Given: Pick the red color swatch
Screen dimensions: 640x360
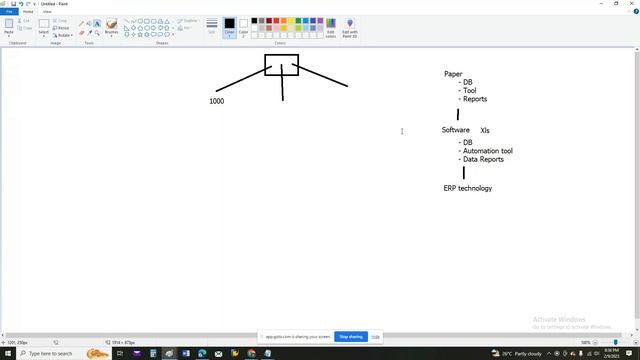Looking at the screenshot, I should click(276, 21).
